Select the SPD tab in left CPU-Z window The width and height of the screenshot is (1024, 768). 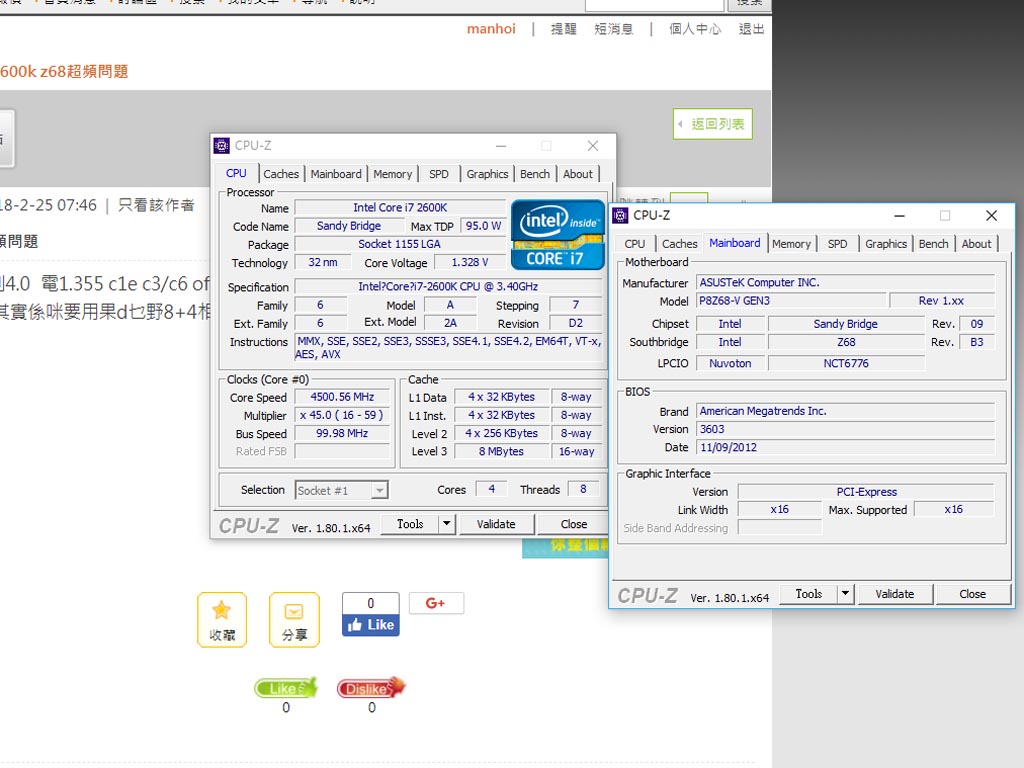click(439, 174)
